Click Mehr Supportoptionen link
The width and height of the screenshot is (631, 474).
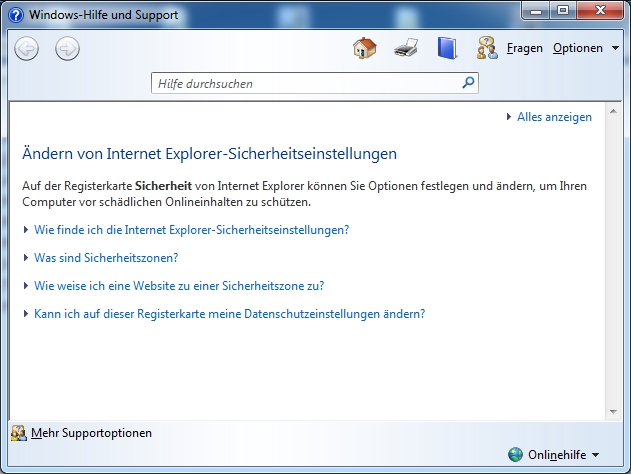(91, 433)
